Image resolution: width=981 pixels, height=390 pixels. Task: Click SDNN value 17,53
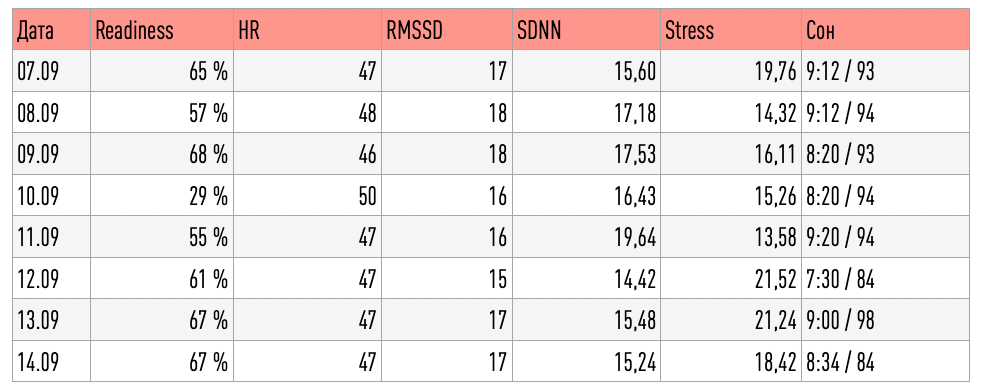coord(586,154)
